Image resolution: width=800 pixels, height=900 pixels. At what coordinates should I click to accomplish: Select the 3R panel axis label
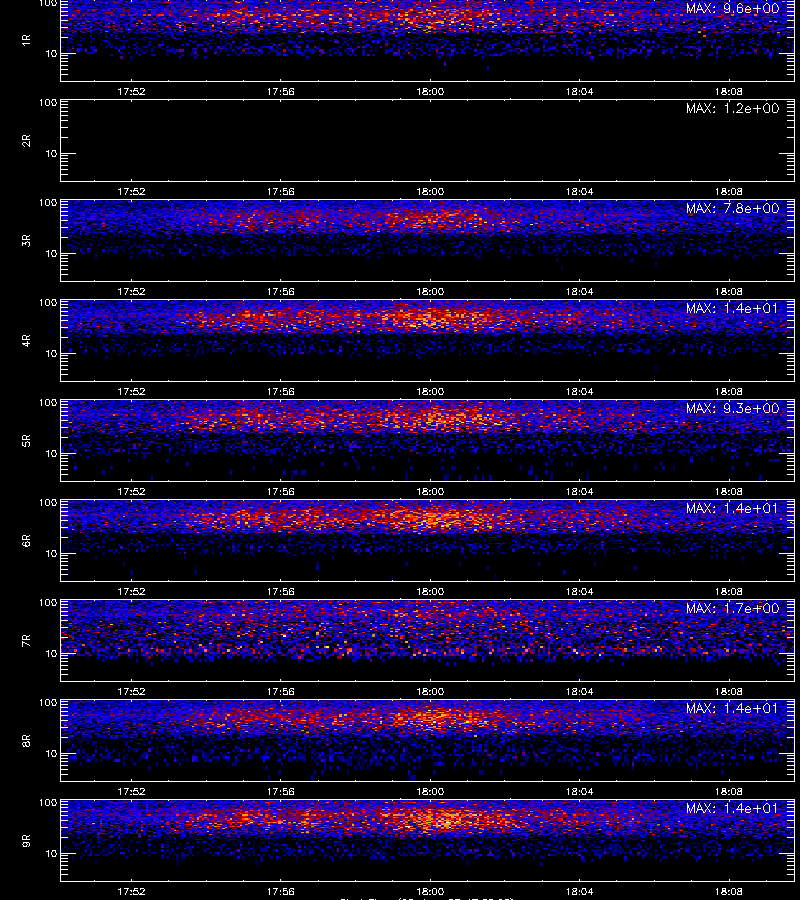[x=26, y=240]
